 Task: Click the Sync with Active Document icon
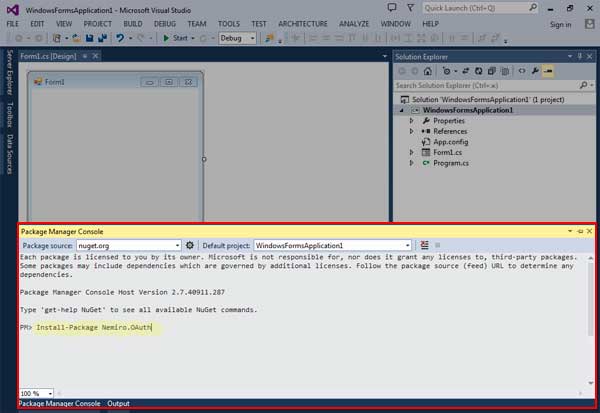[x=466, y=71]
